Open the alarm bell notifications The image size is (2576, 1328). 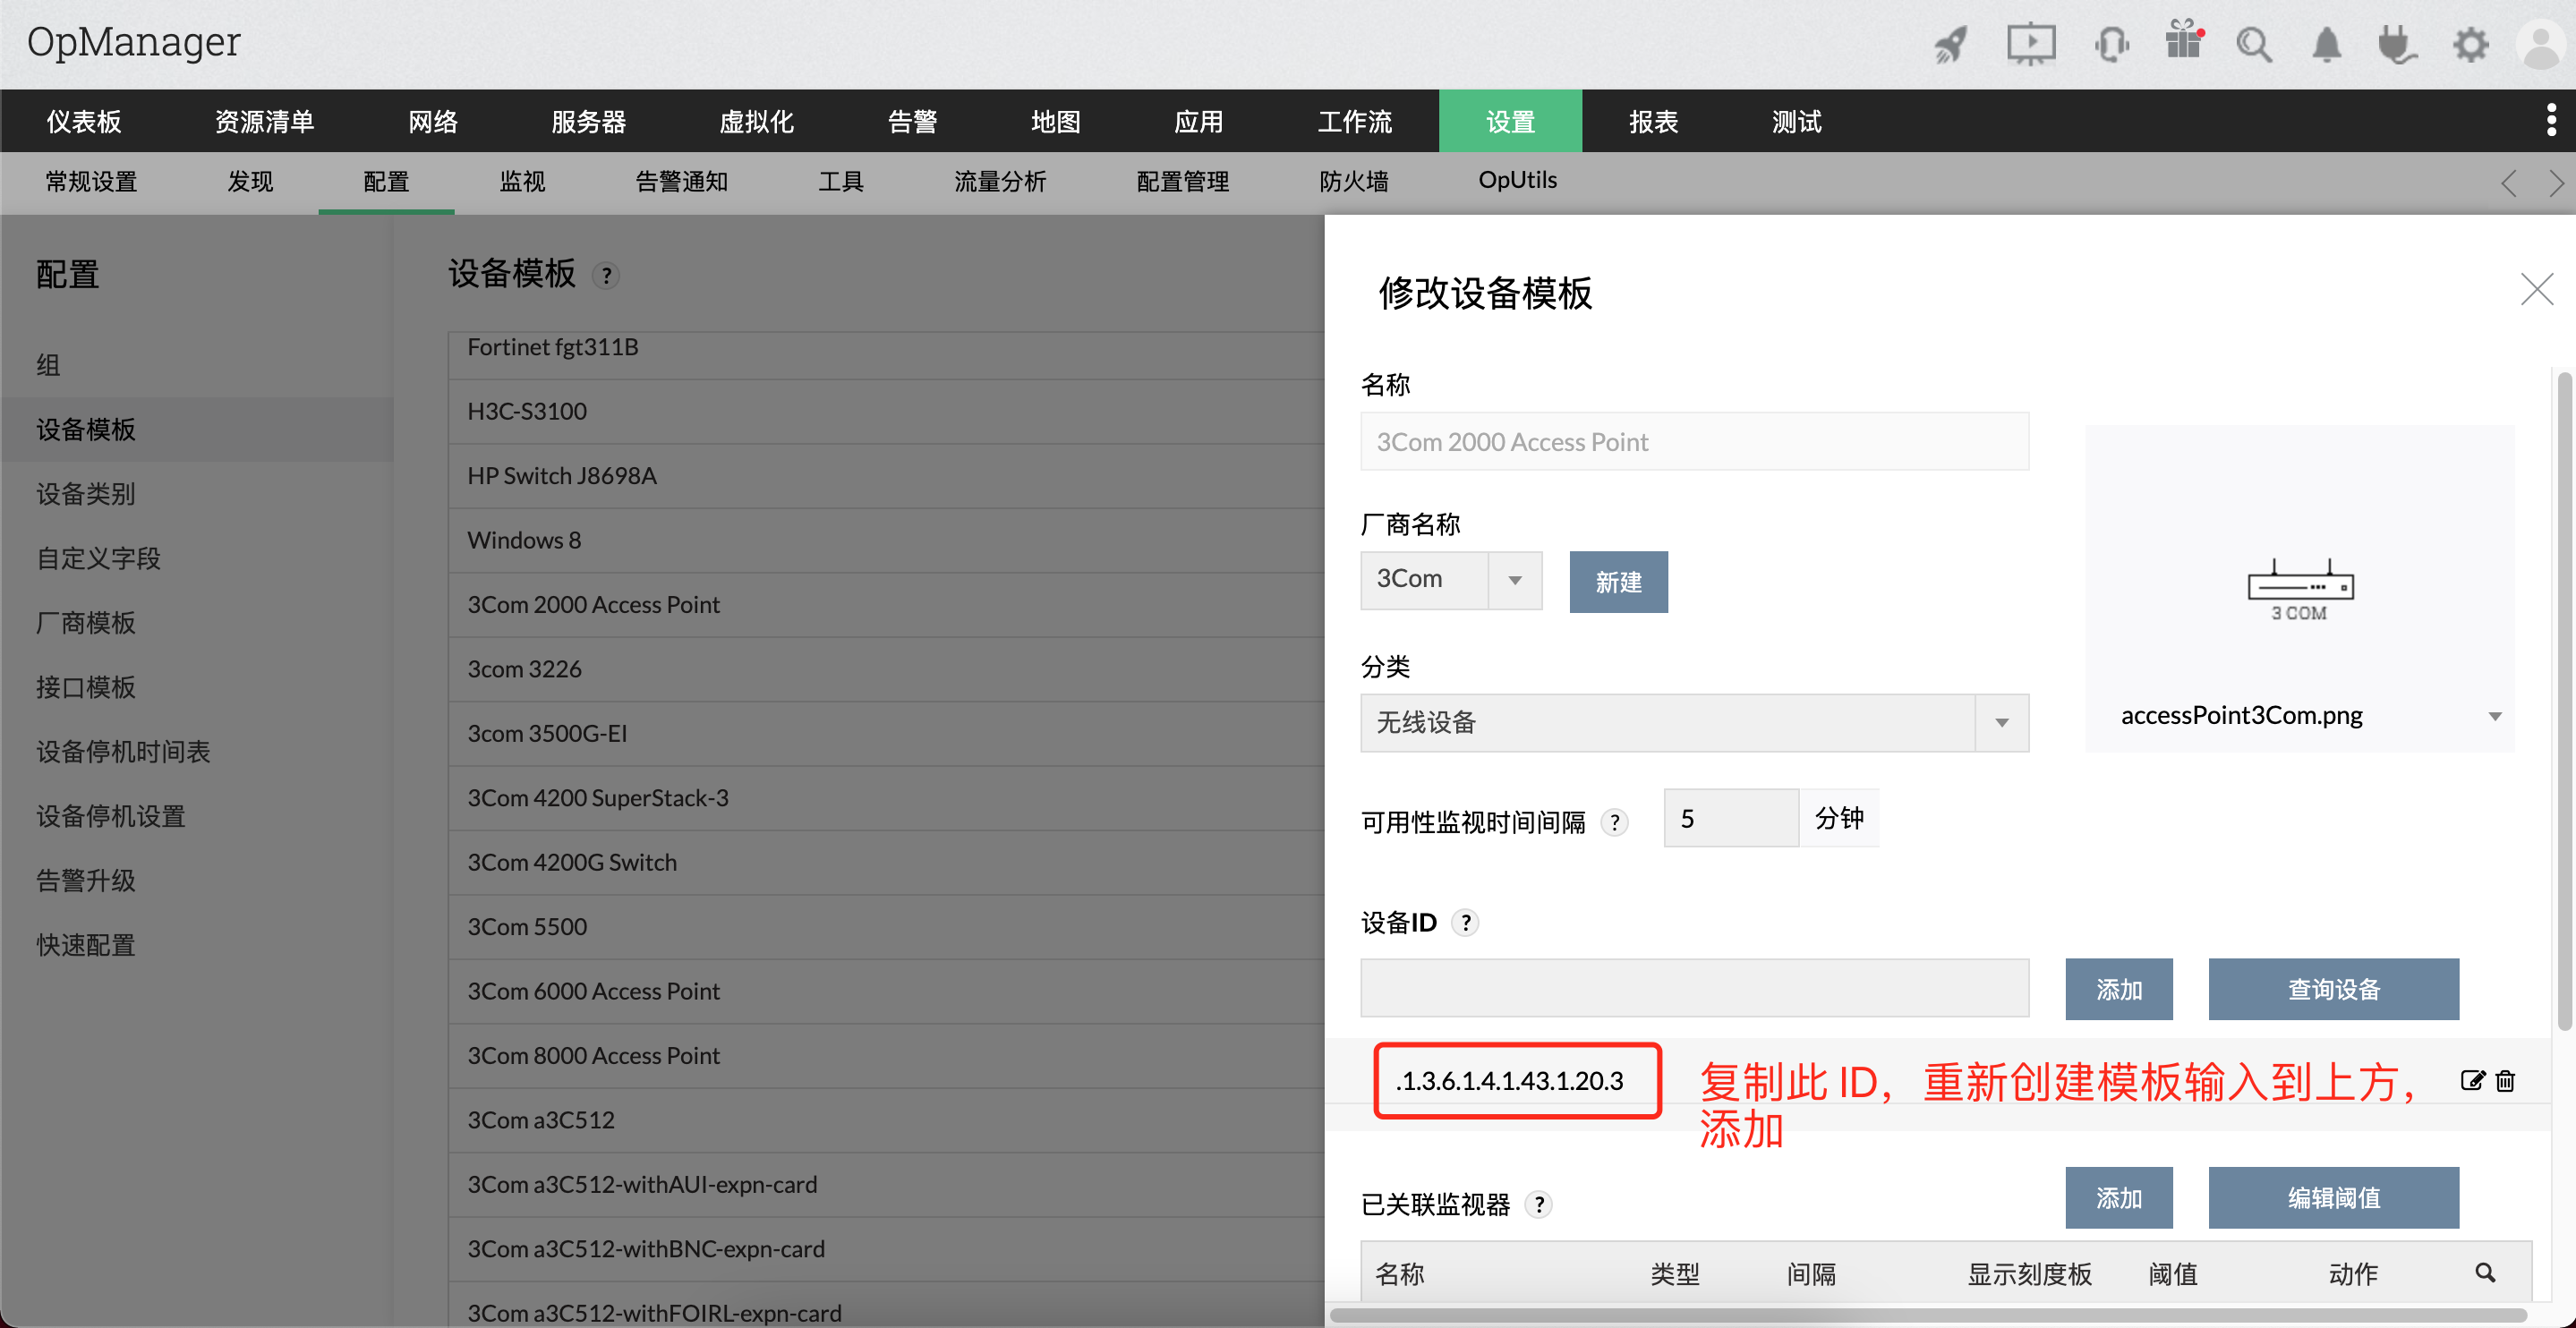[2327, 45]
